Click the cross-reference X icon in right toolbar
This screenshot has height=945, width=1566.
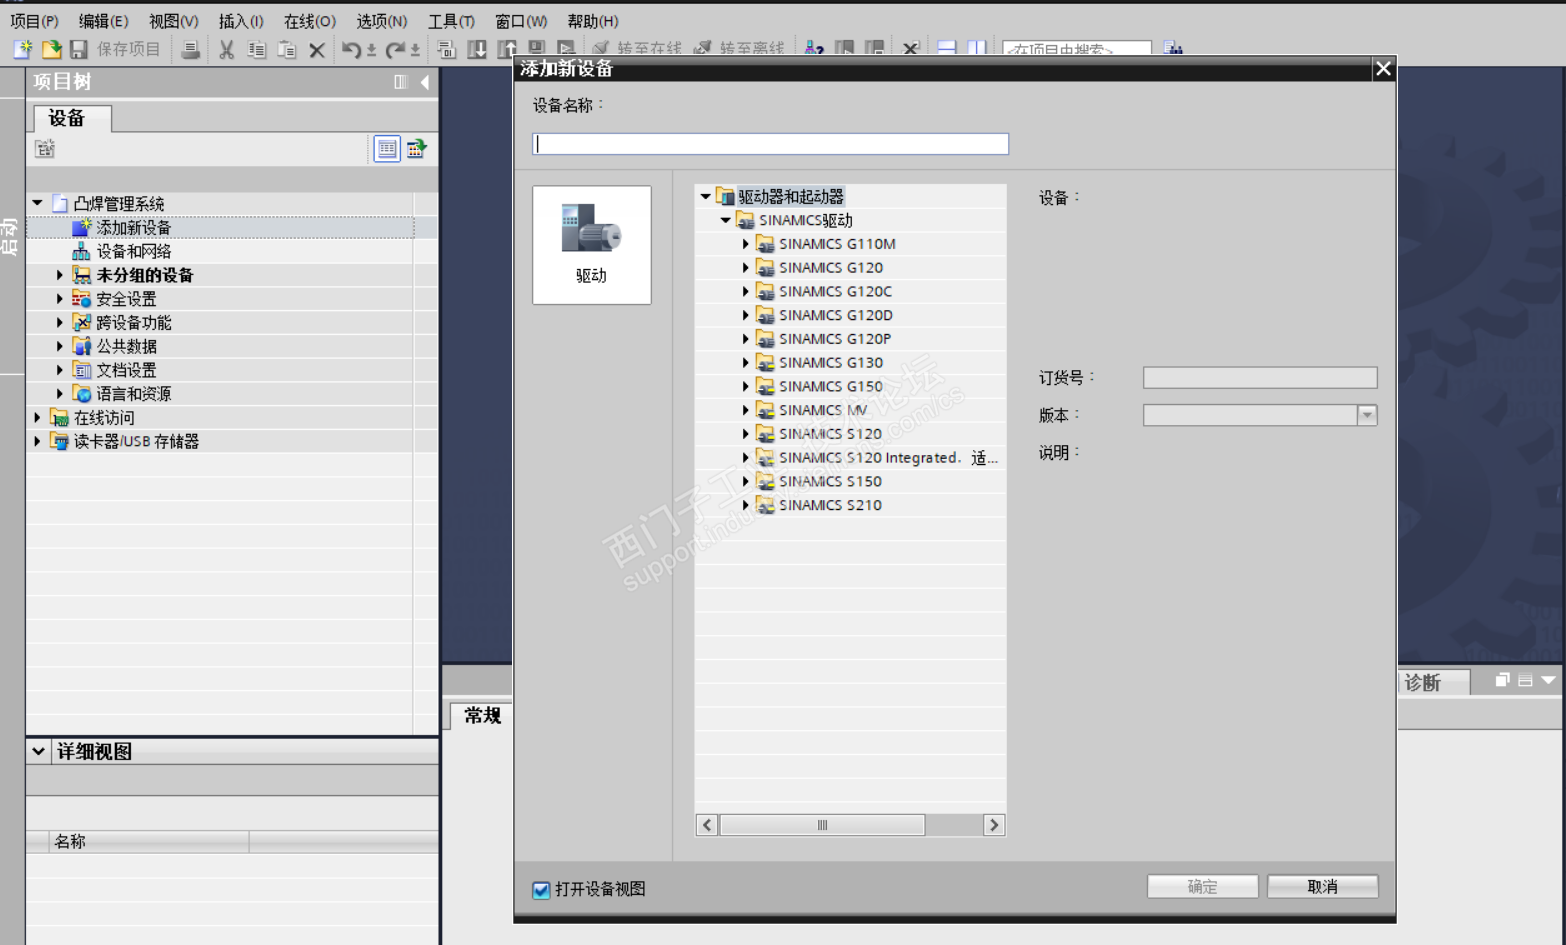[910, 49]
